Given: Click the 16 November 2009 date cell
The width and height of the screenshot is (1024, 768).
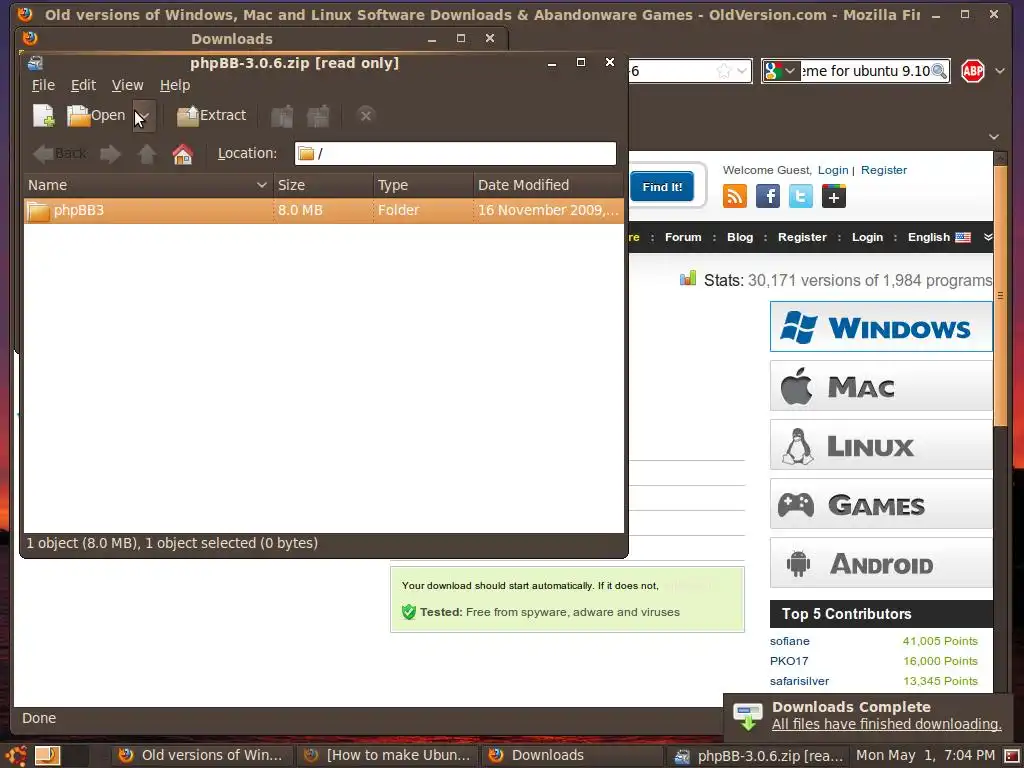Looking at the screenshot, I should coord(548,210).
